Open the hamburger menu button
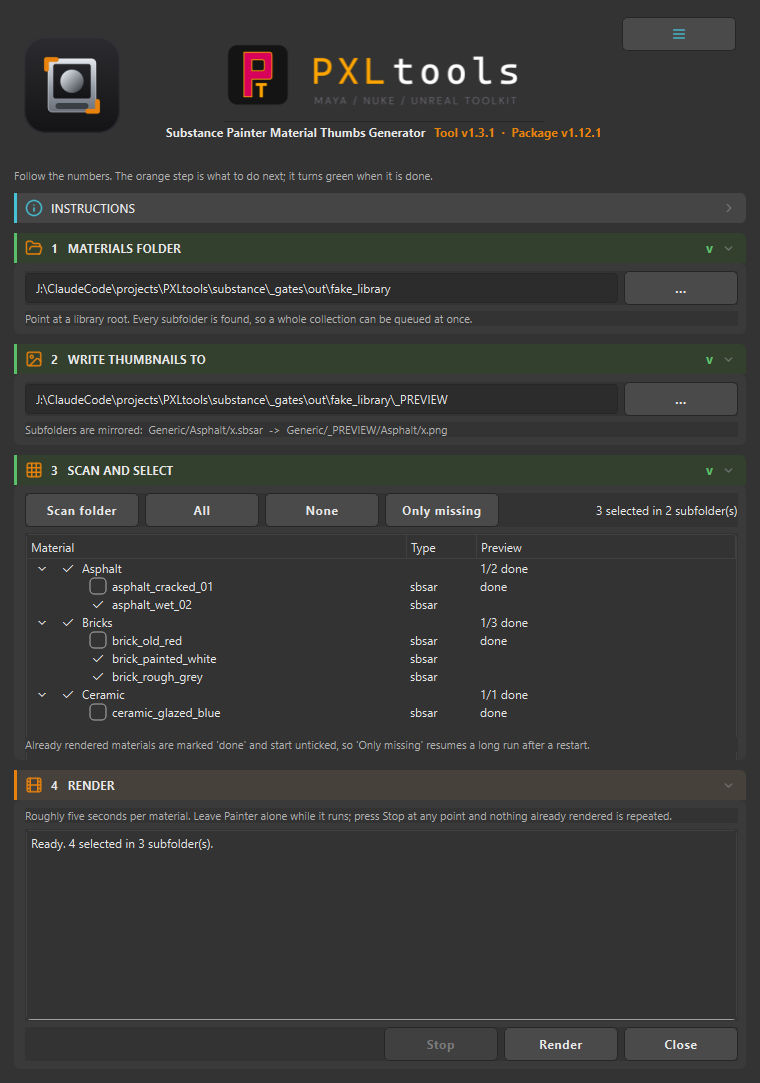Viewport: 760px width, 1083px height. pos(678,34)
